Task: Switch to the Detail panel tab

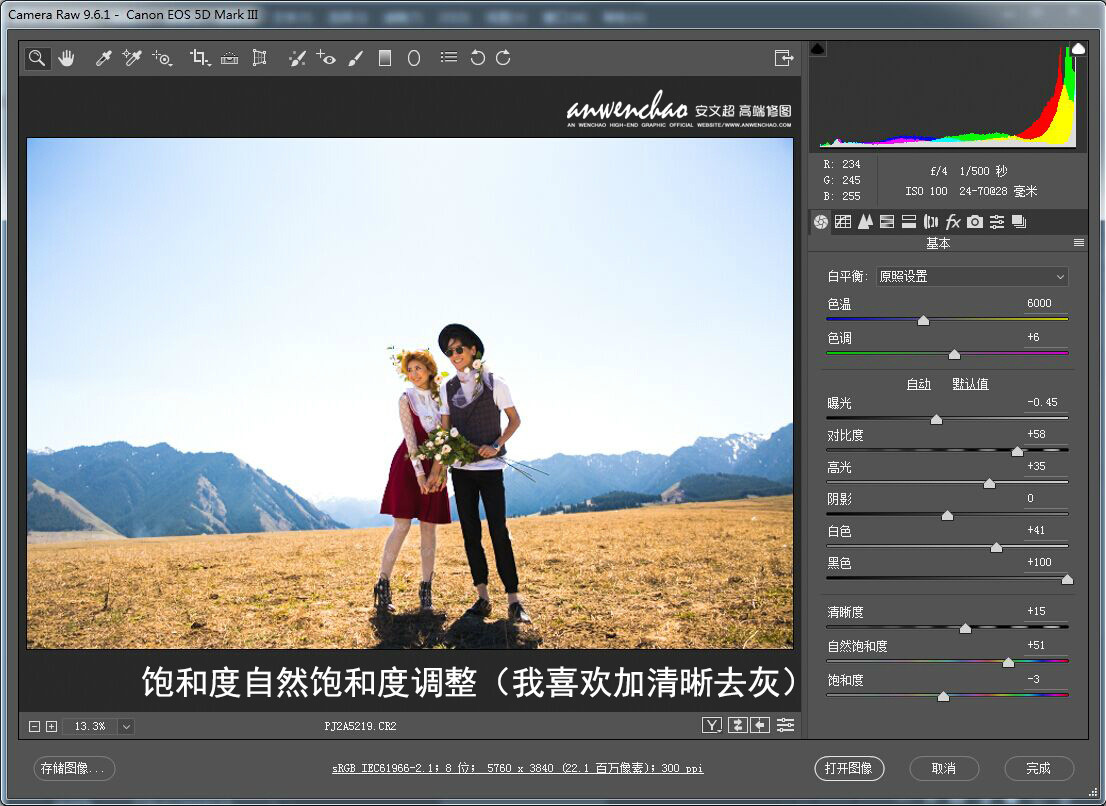Action: click(x=865, y=222)
